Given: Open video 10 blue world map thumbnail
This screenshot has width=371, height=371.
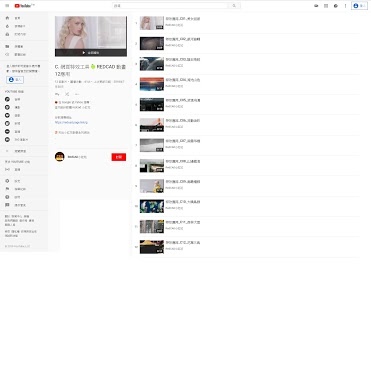Looking at the screenshot, I should pos(152,206).
